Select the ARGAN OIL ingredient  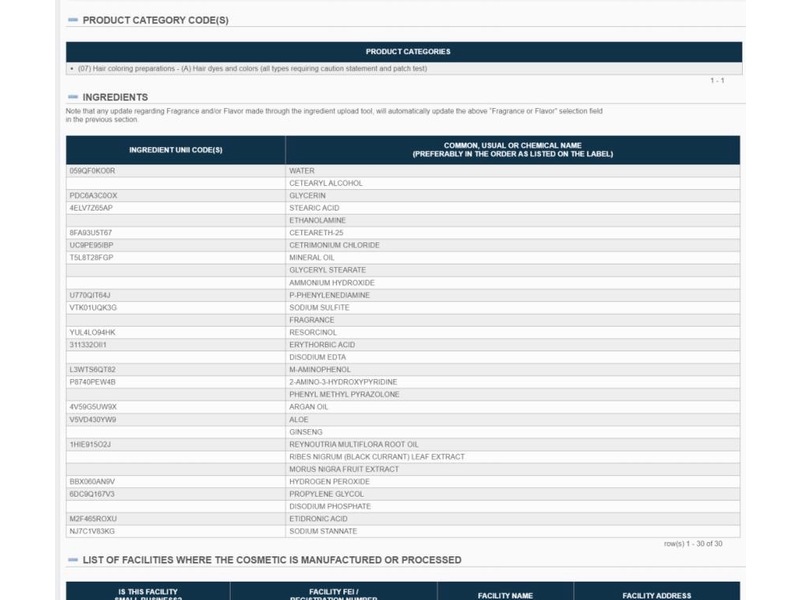[309, 407]
